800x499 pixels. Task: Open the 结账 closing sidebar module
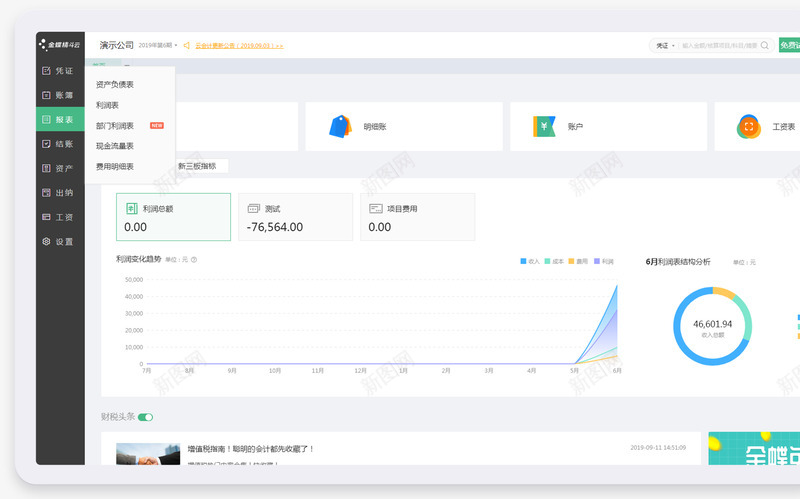click(60, 144)
